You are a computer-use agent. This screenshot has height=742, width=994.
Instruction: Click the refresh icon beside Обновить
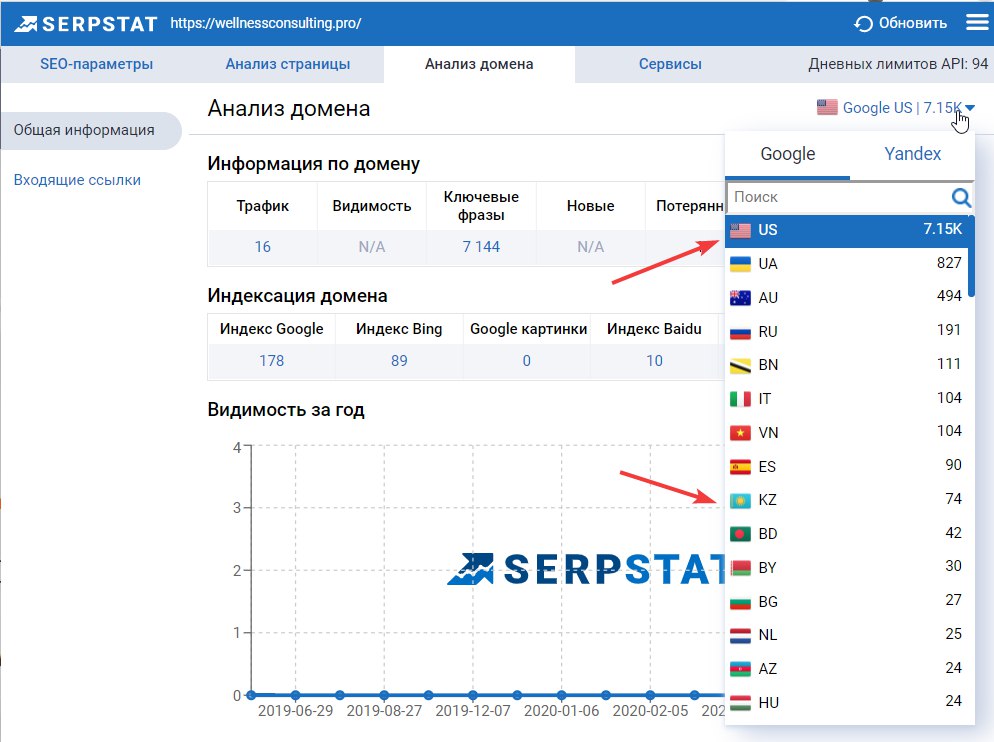pyautogui.click(x=863, y=23)
